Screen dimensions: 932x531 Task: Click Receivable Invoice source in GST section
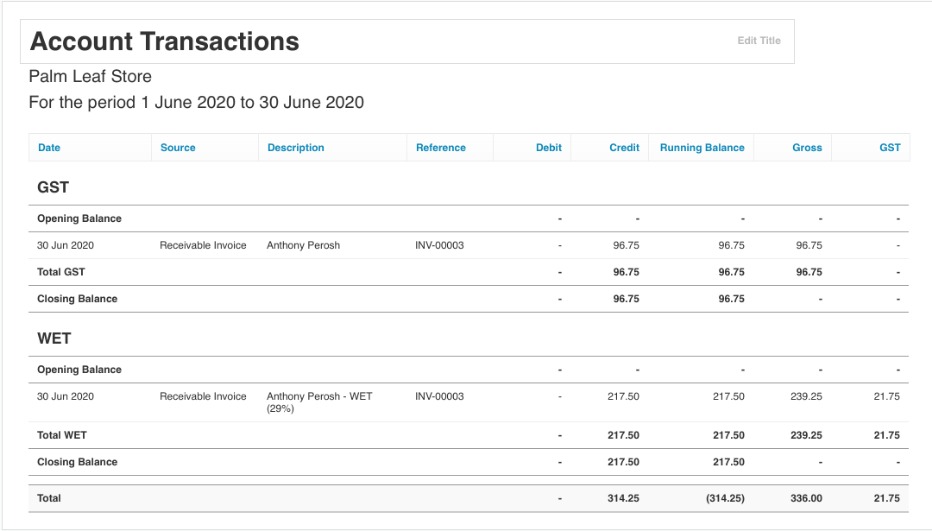pyautogui.click(x=203, y=245)
